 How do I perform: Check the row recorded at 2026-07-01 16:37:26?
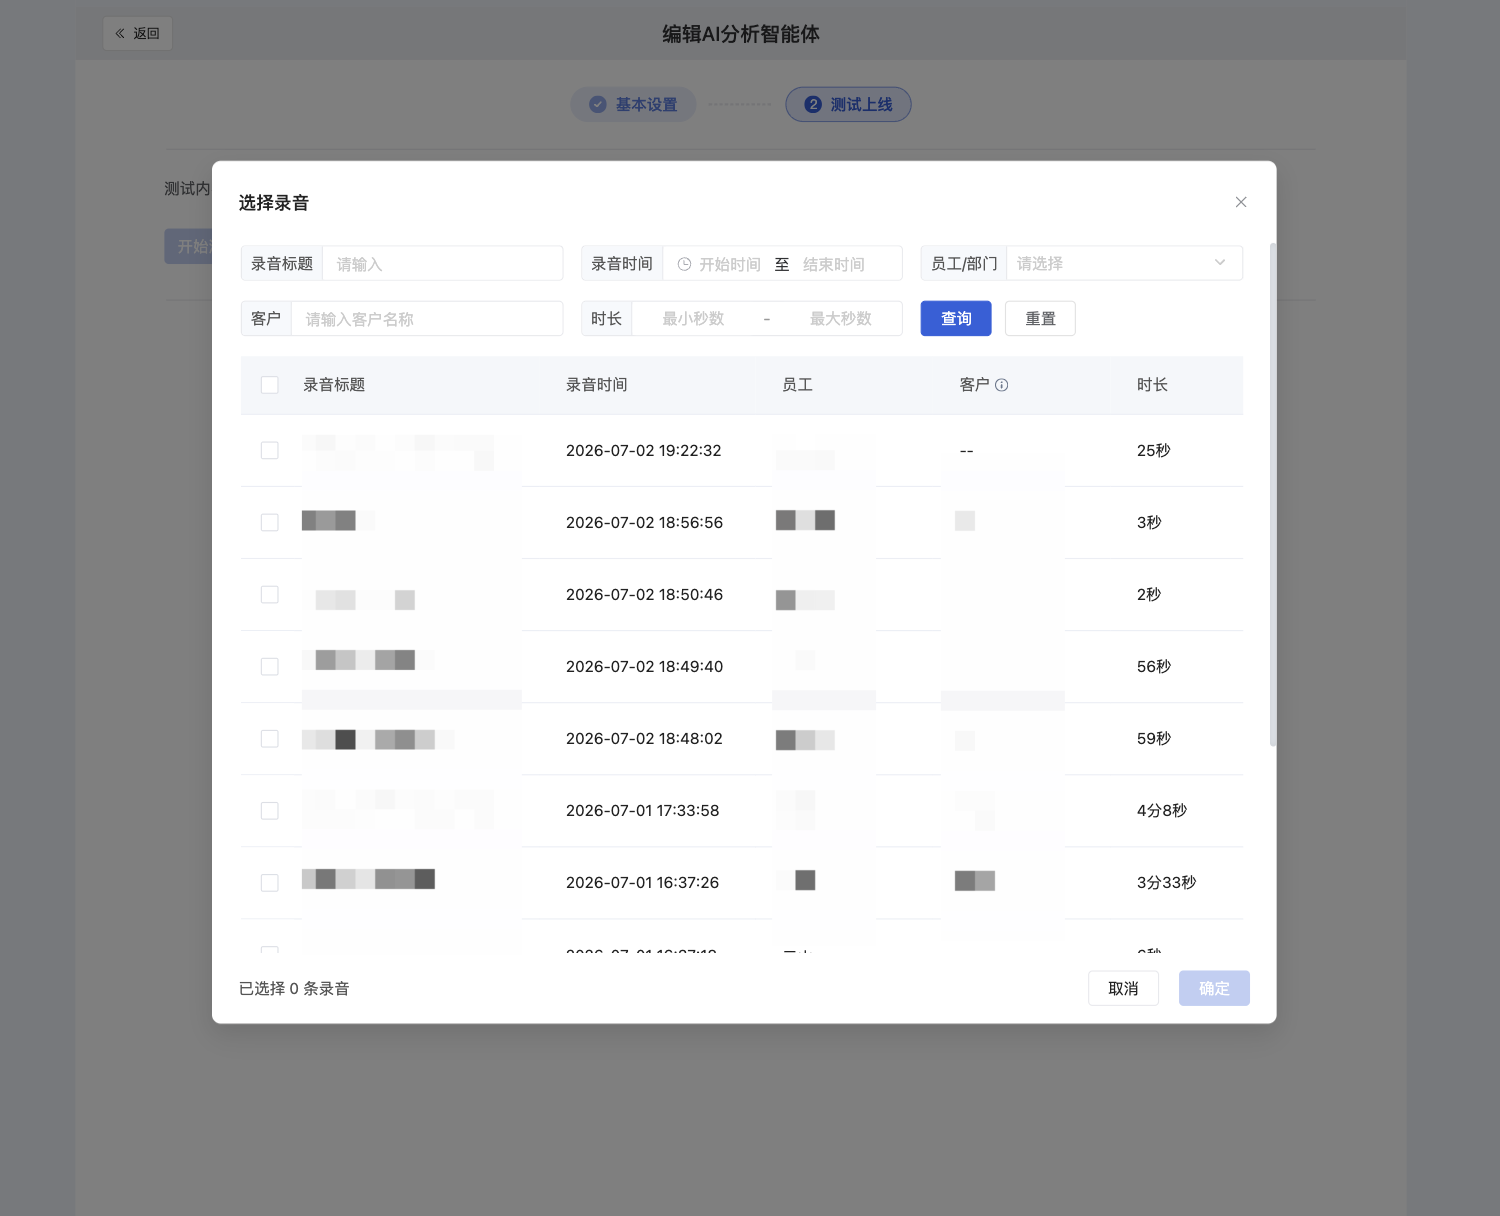point(270,883)
